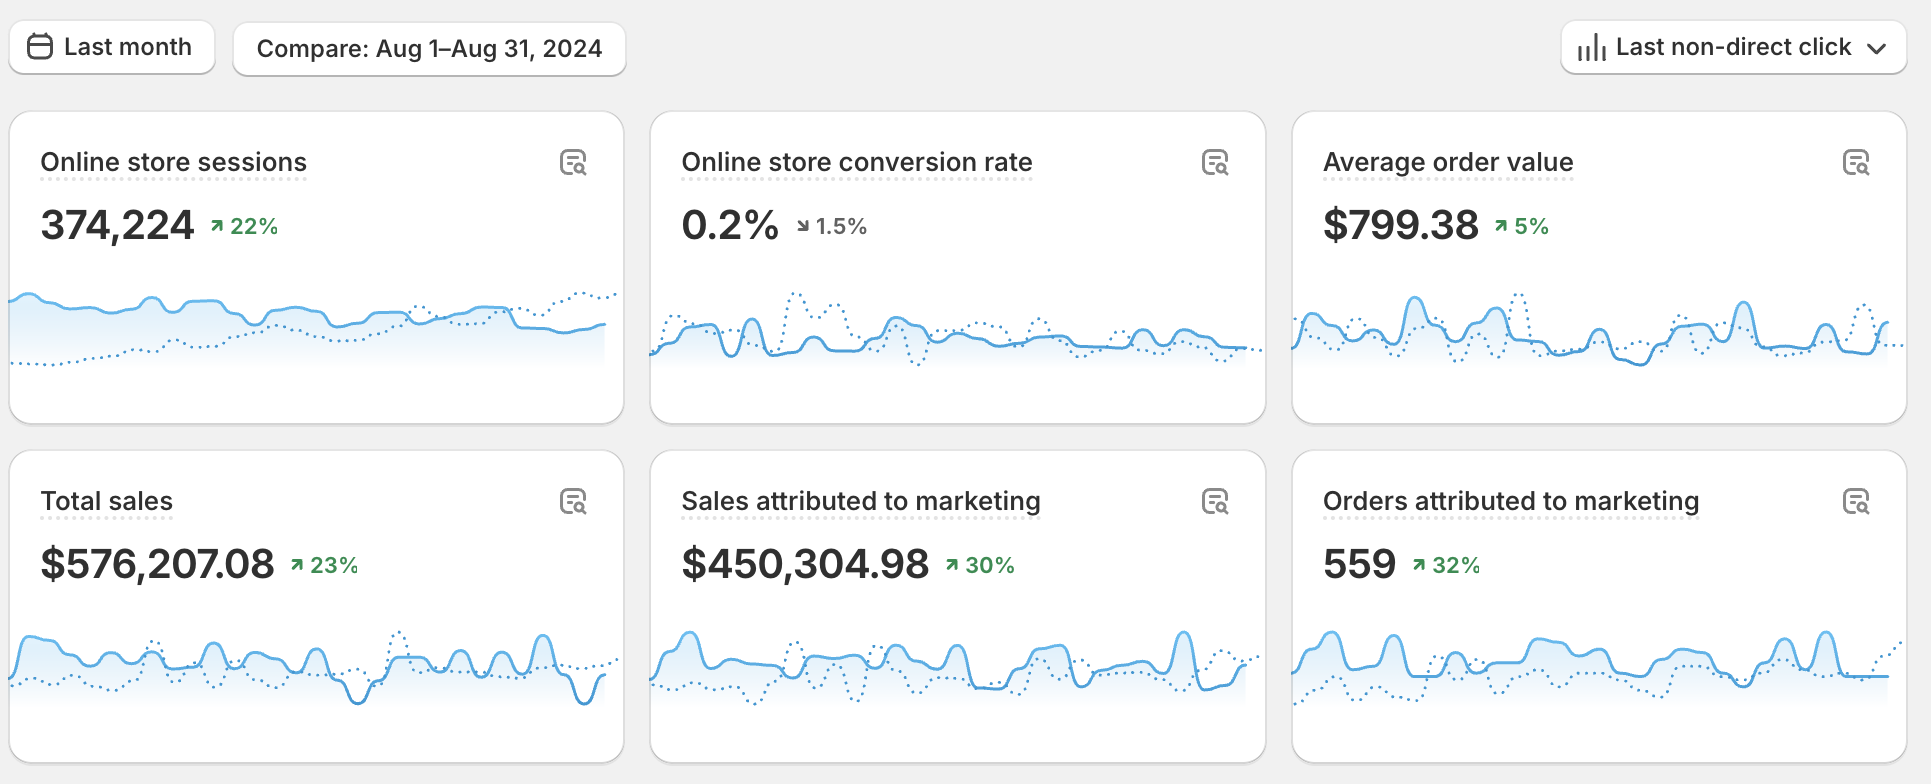1931x784 pixels.
Task: Click report icon on Average order value card
Action: click(1855, 163)
